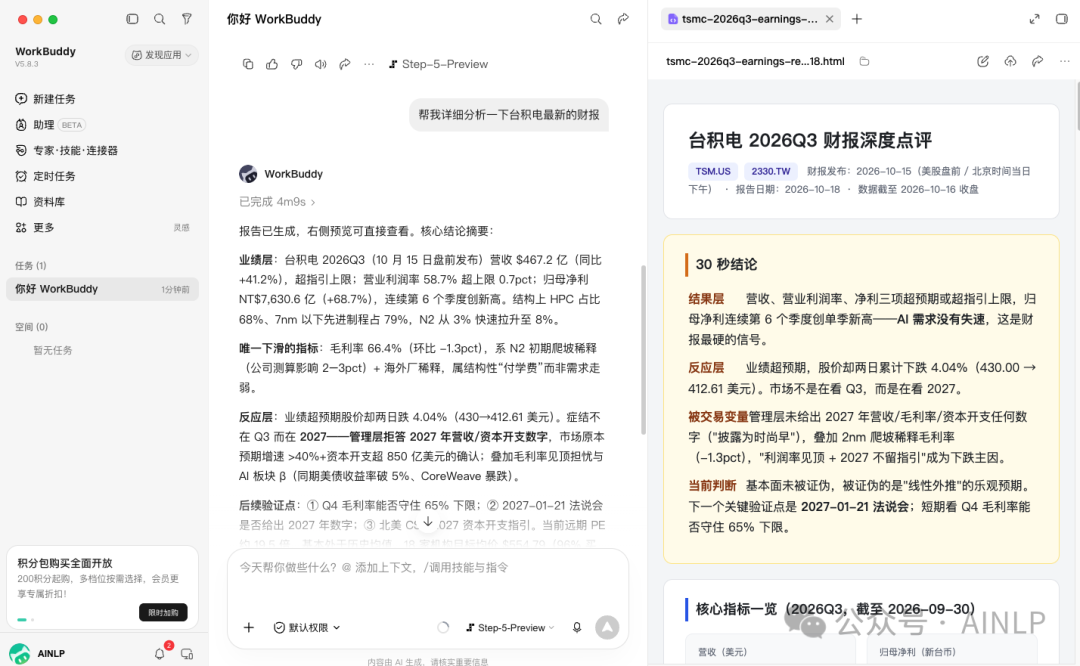
Task: Give thumbs up to the response
Action: coord(272,64)
